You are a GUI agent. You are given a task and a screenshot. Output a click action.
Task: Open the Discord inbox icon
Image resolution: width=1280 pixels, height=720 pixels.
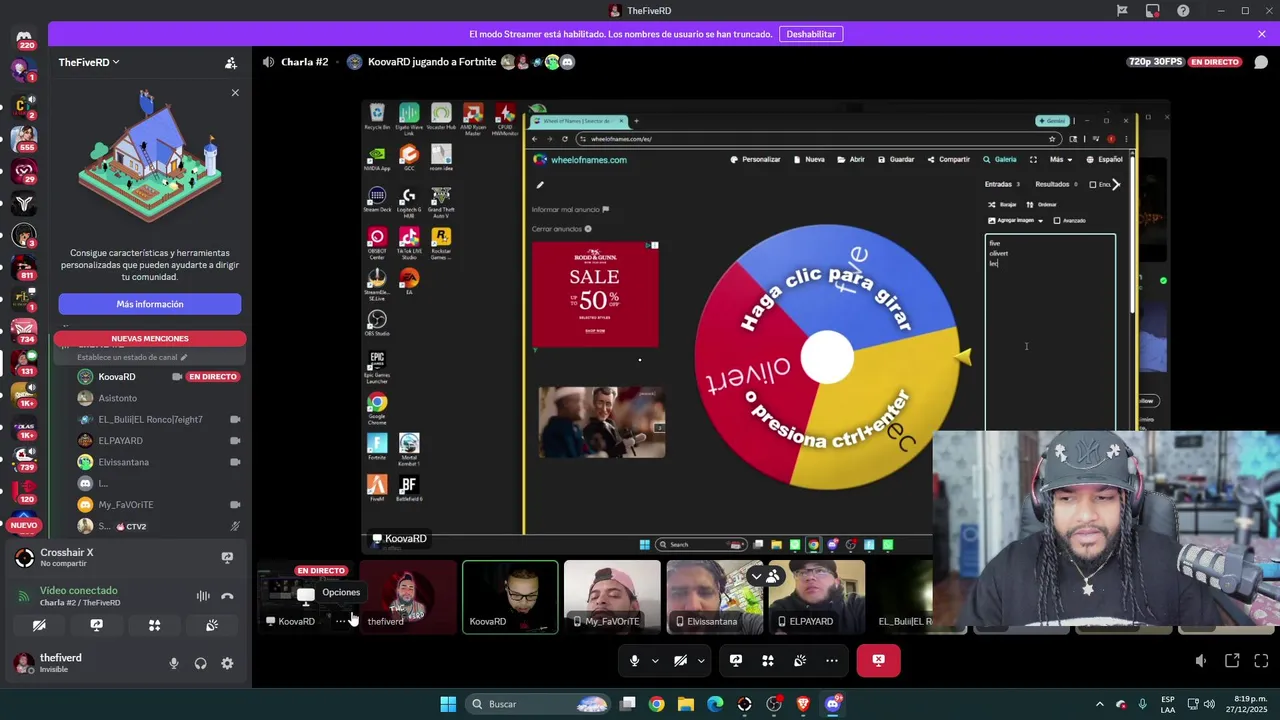pos(1153,11)
